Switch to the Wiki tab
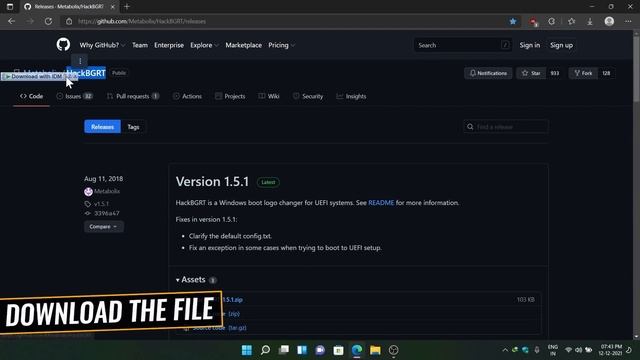This screenshot has width=640, height=360. pyautogui.click(x=269, y=96)
